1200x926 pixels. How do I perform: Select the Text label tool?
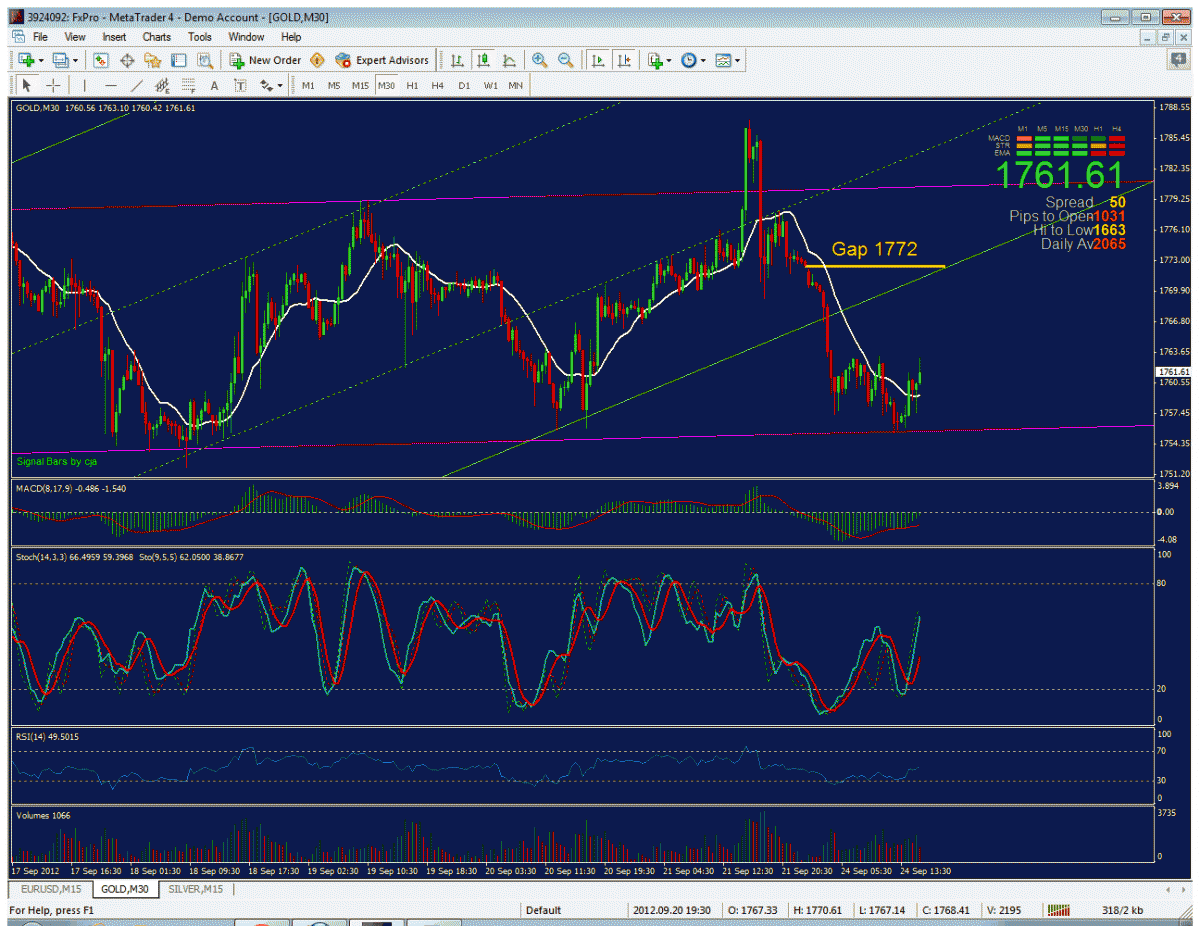point(214,86)
